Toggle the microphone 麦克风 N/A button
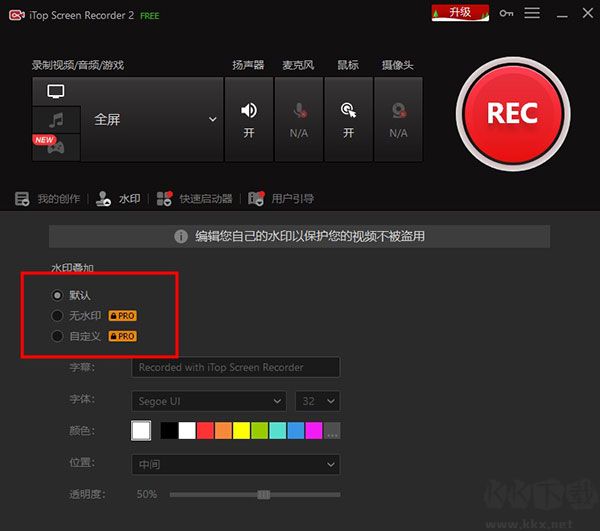This screenshot has height=531, width=600. click(x=299, y=119)
